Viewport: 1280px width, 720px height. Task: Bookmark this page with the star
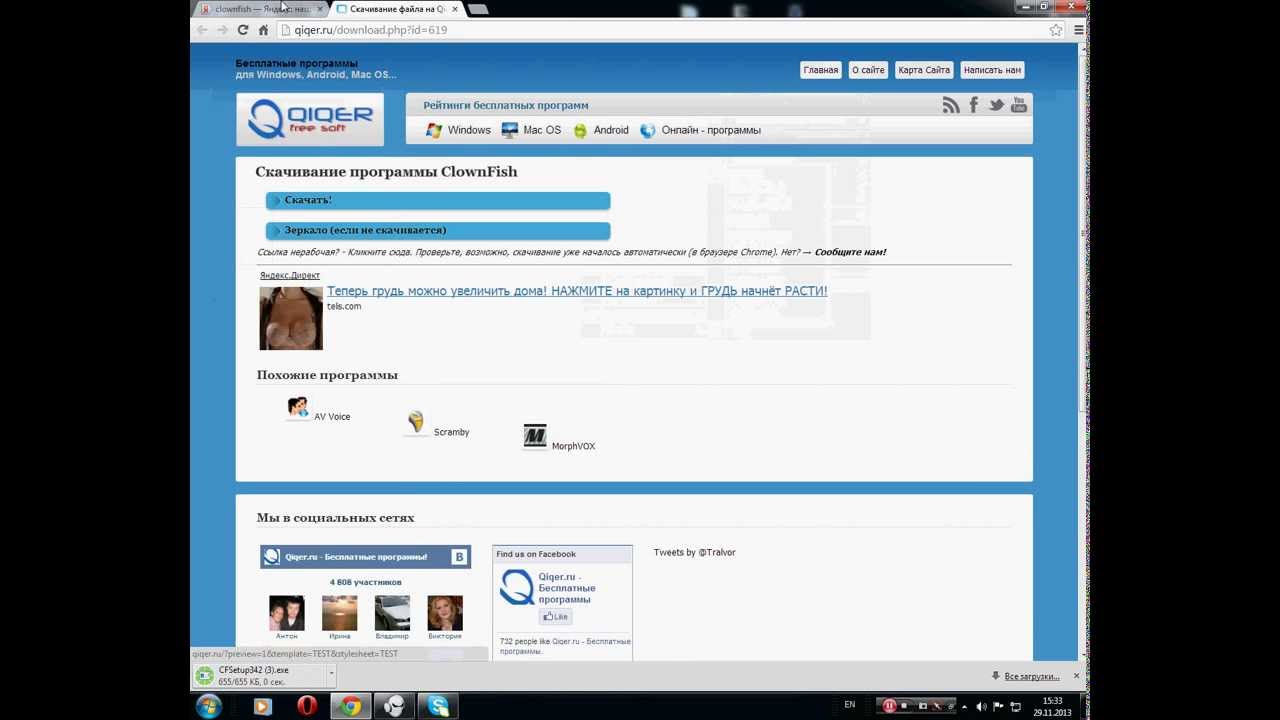click(x=1056, y=30)
